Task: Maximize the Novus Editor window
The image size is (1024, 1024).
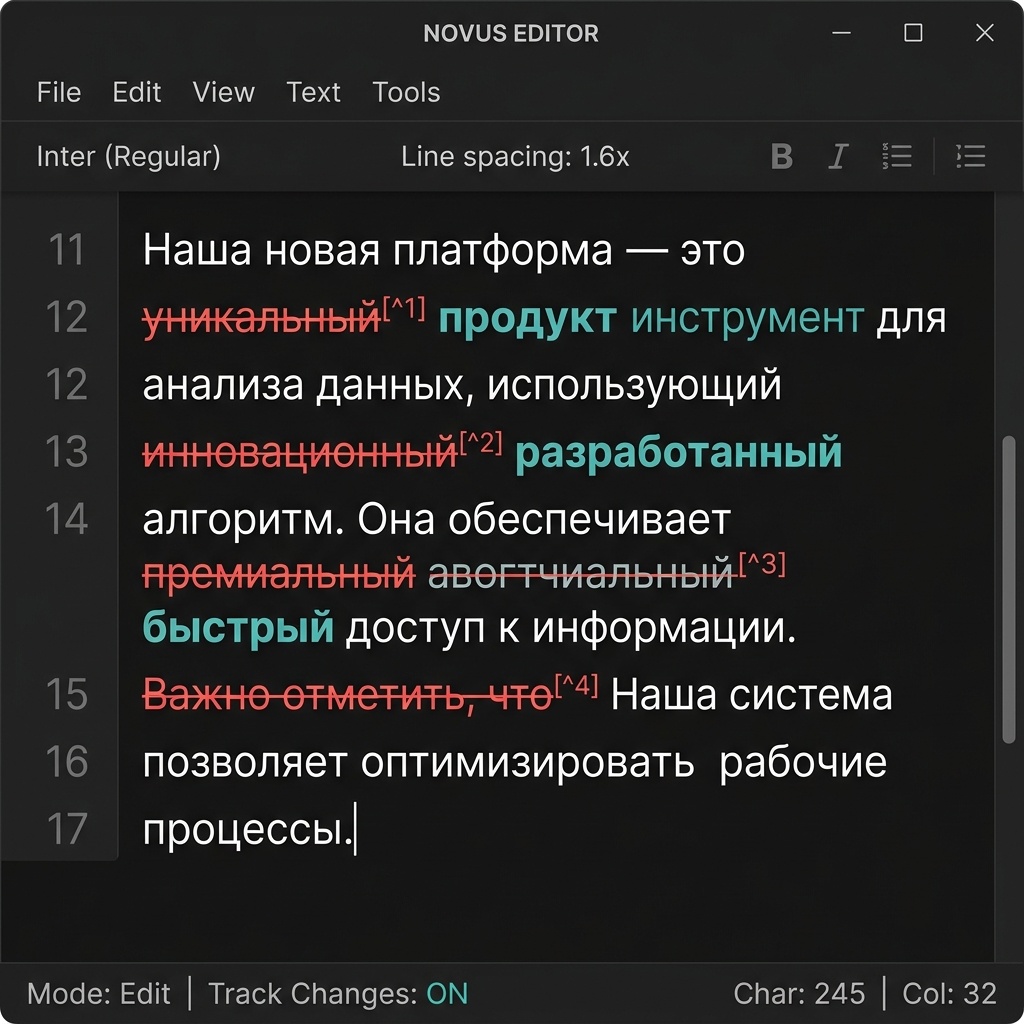Action: click(913, 33)
